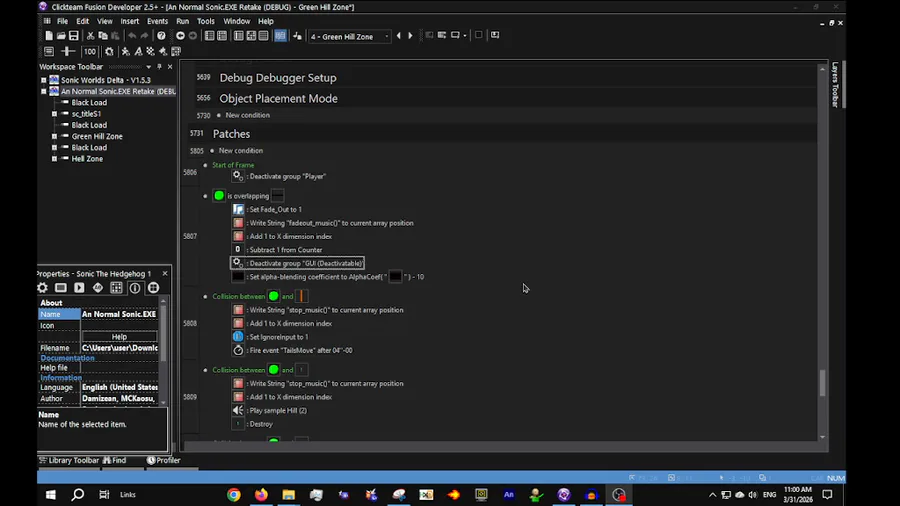900x506 pixels.
Task: Select Deactivate group "GUI (Deactivatable)" action
Action: coord(297,263)
